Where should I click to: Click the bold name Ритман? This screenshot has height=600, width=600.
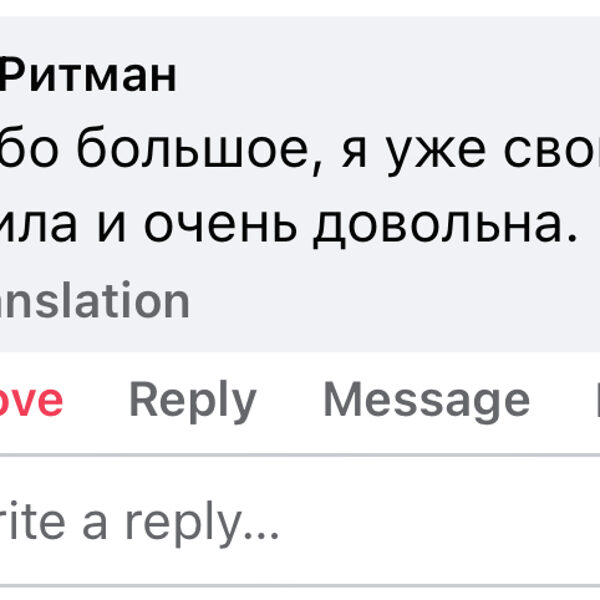[88, 75]
